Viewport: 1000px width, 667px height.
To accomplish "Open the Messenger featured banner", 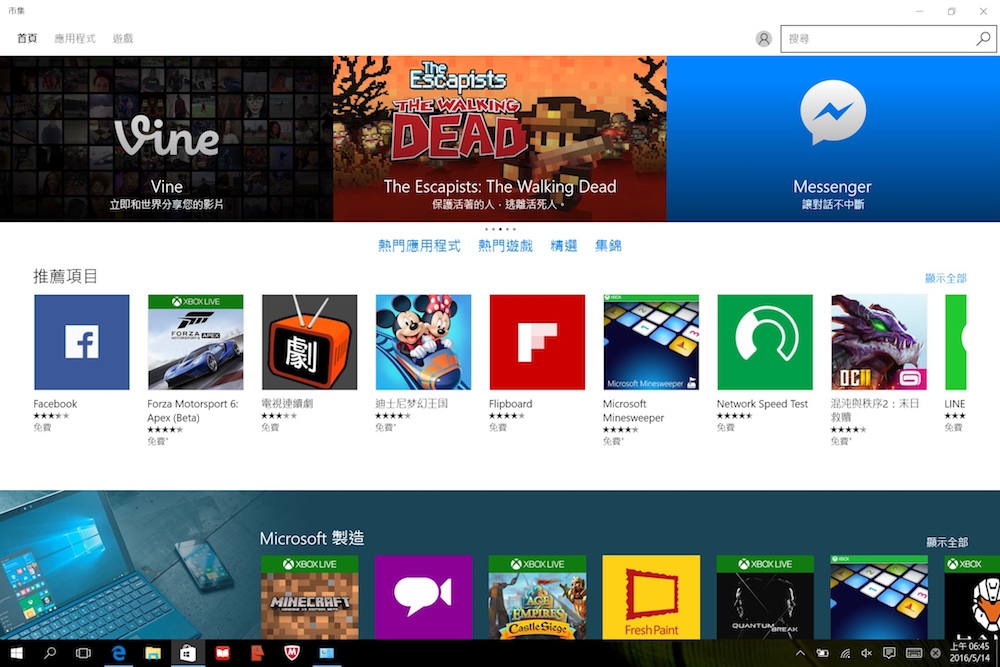I will pos(832,139).
